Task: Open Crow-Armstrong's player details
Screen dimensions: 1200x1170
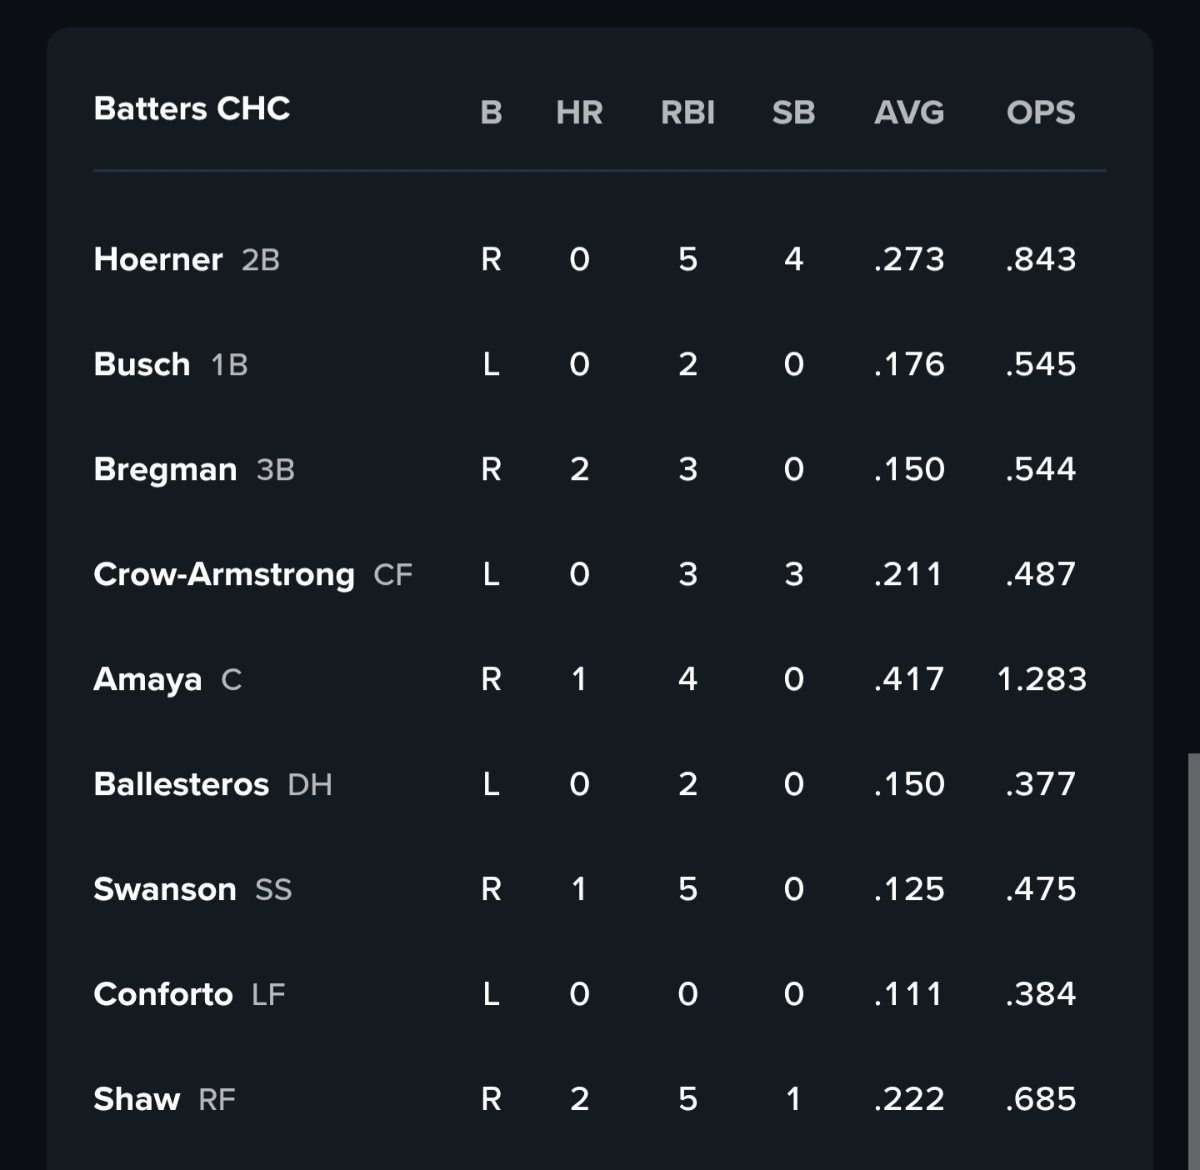Action: 224,574
